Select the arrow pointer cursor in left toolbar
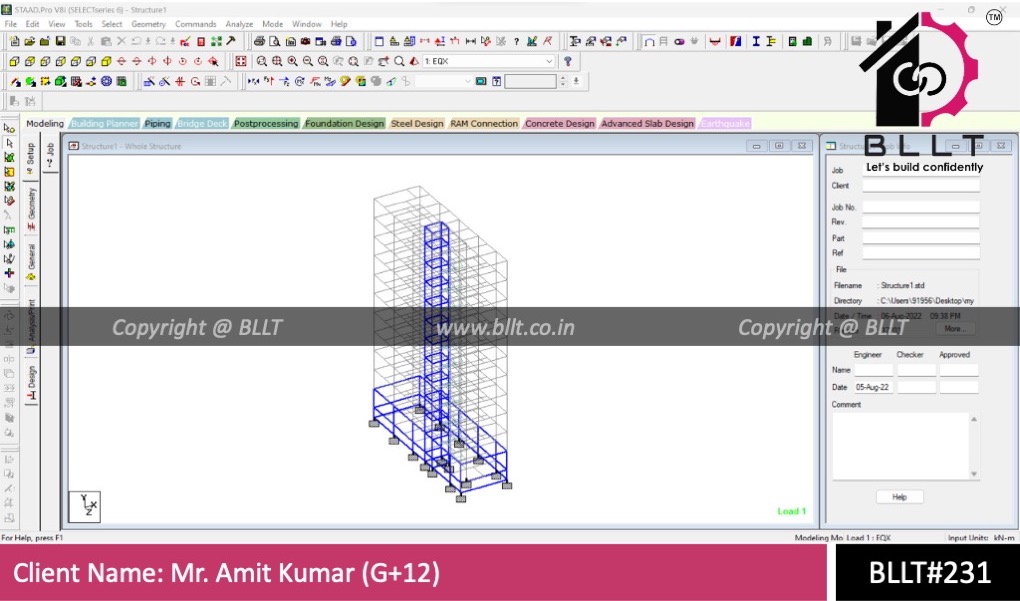 [9, 142]
